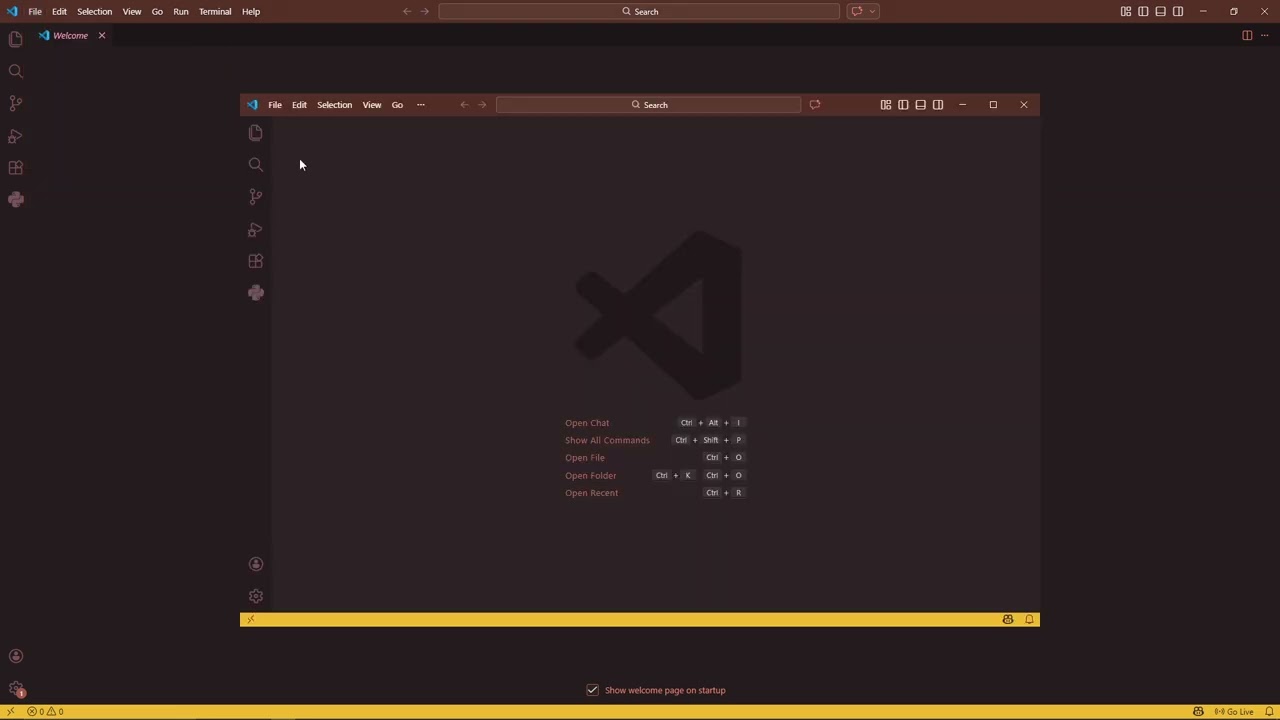This screenshot has width=1280, height=720.
Task: Toggle Primary Side Bar in back window
Action: (x=1143, y=12)
